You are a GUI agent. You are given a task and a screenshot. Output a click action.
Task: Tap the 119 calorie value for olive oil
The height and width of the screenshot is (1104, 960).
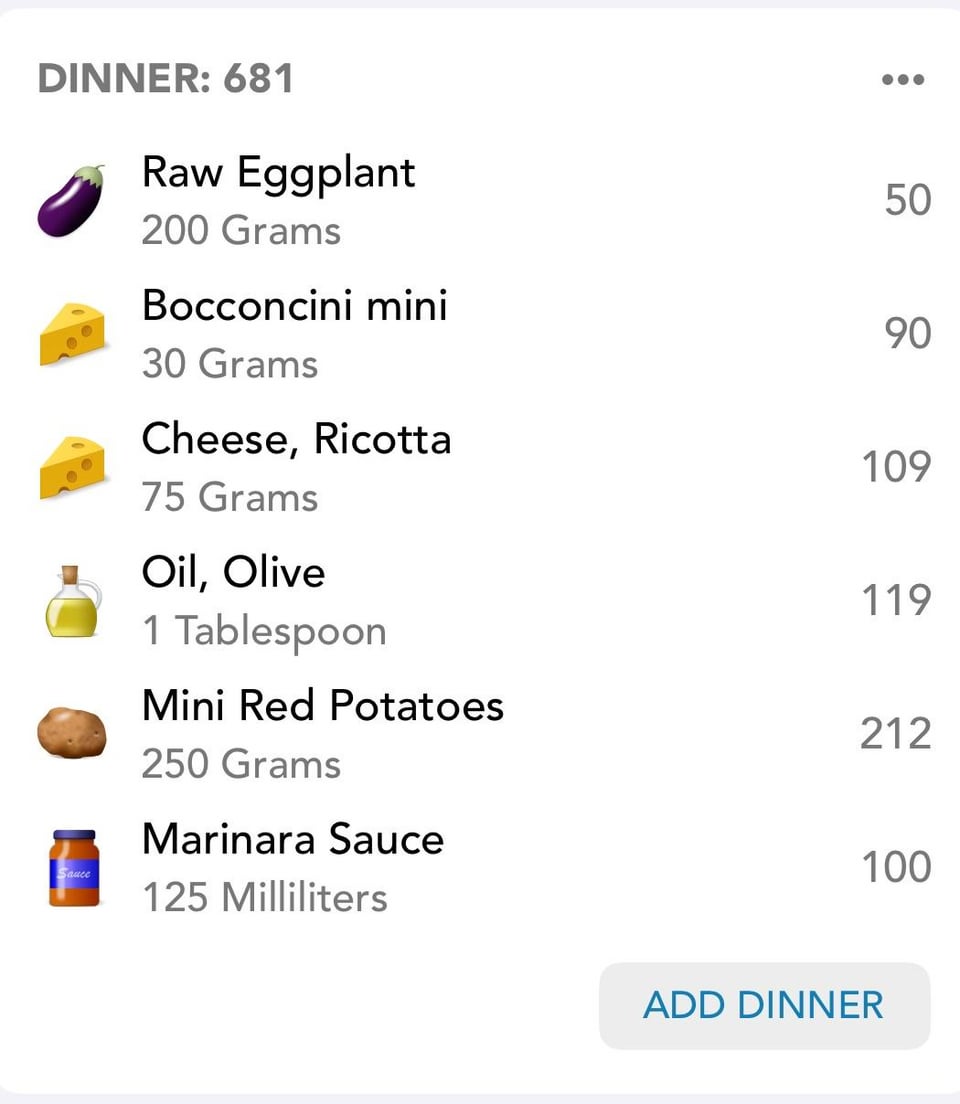click(x=897, y=600)
